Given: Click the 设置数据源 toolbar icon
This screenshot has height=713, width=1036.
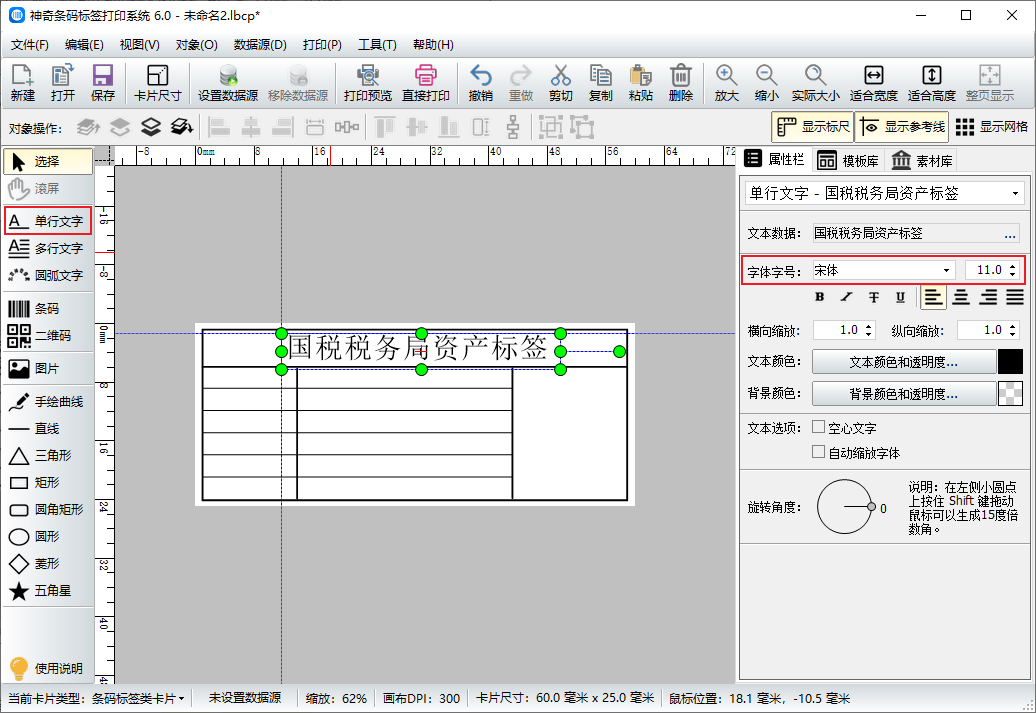Looking at the screenshot, I should point(227,83).
